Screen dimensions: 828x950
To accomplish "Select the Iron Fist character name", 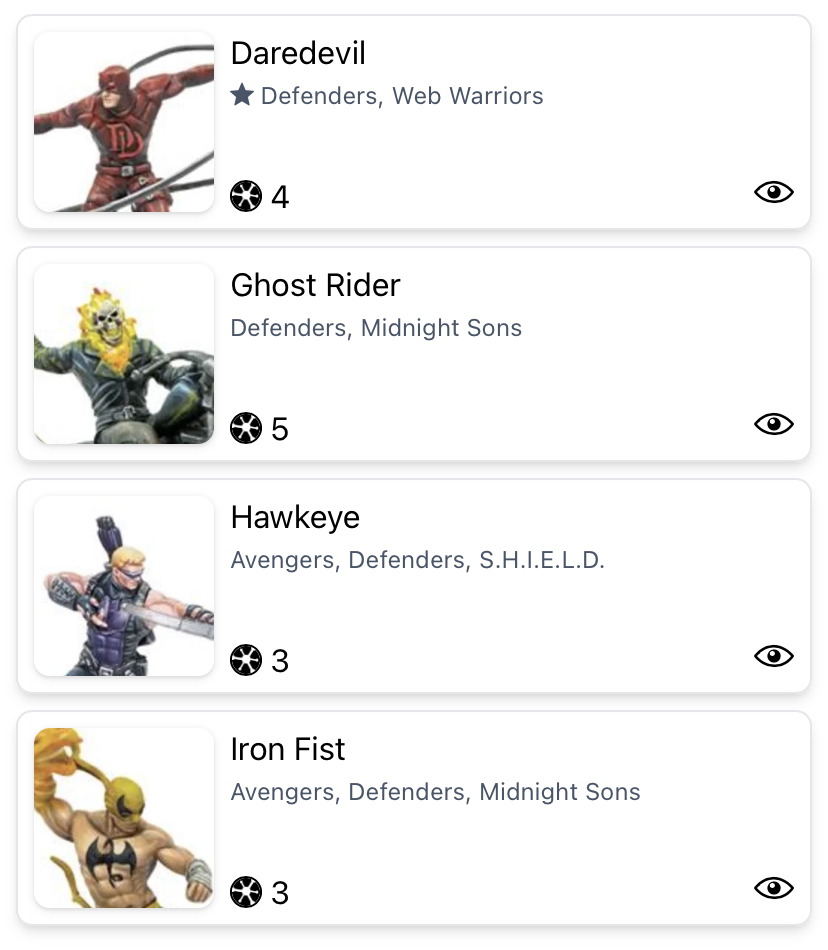I will coord(288,749).
